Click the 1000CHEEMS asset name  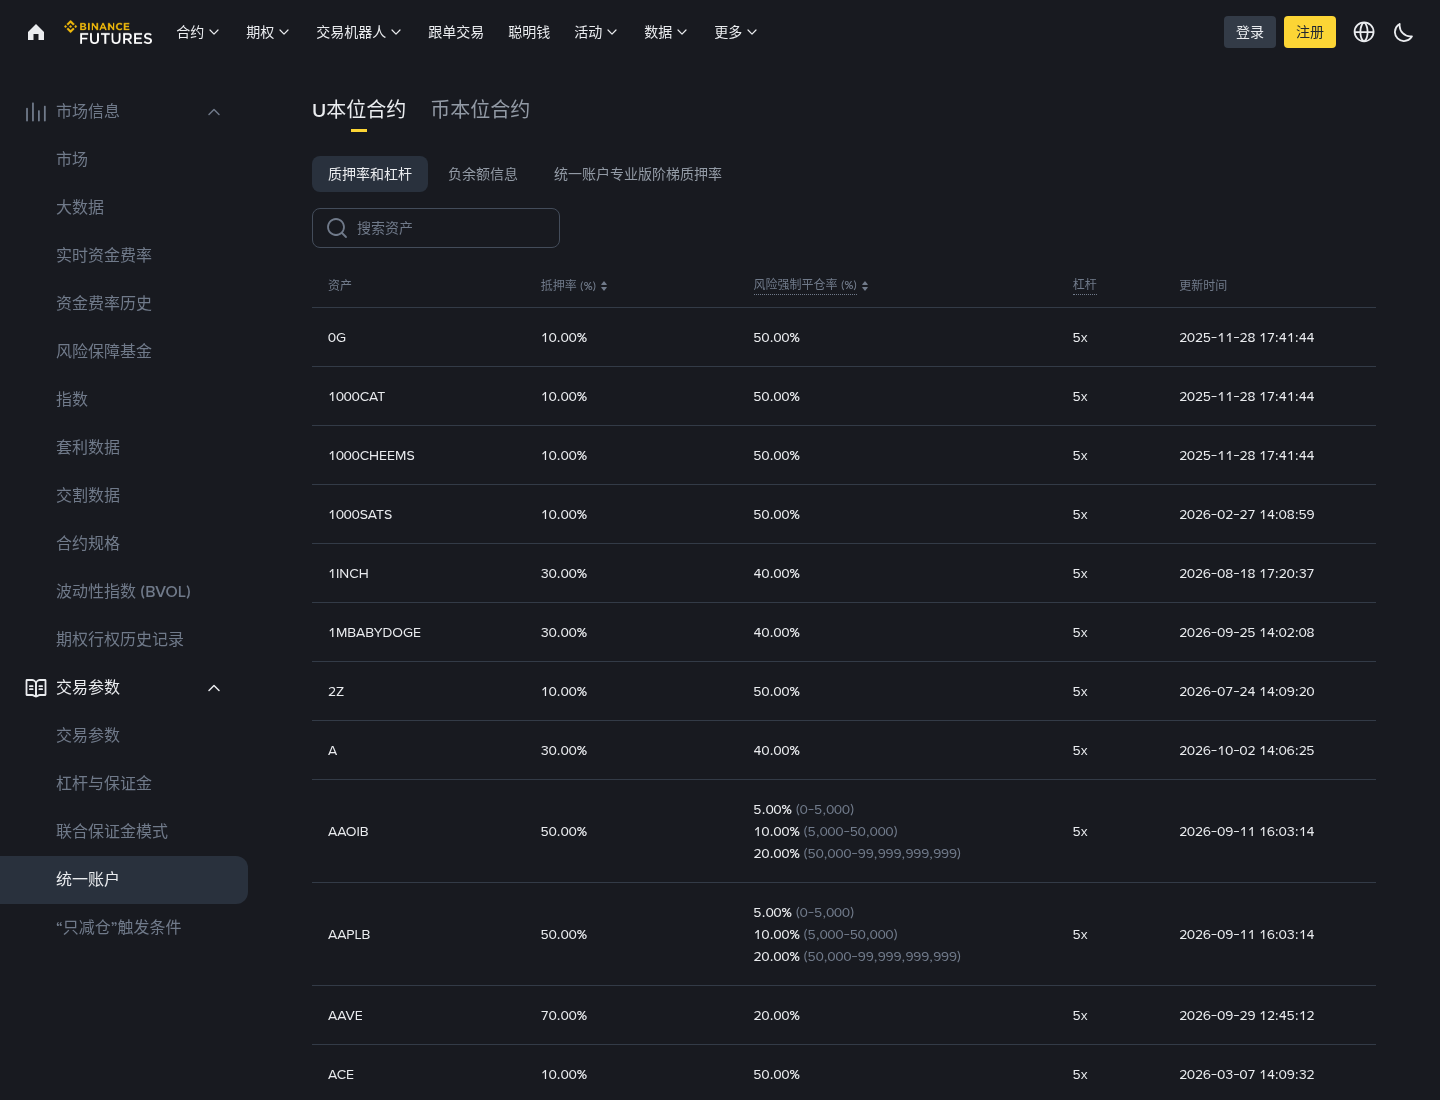point(371,455)
